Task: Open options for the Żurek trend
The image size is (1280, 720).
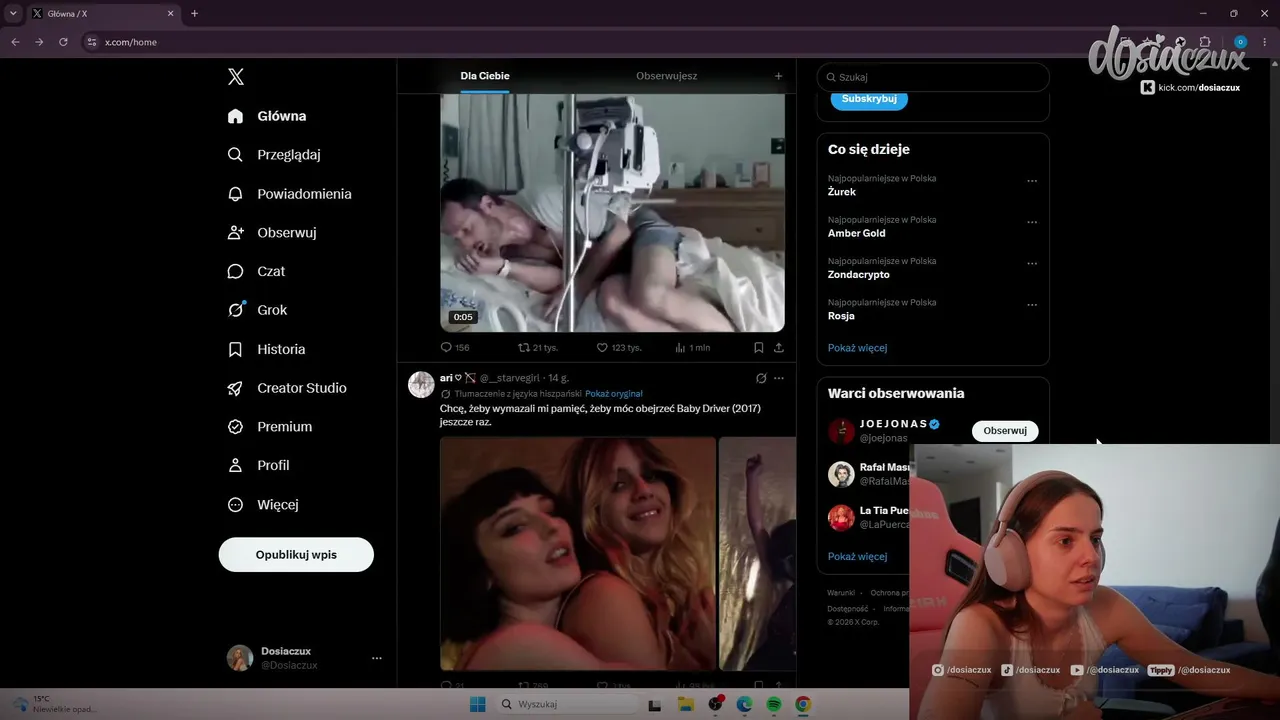Action: [x=1032, y=181]
